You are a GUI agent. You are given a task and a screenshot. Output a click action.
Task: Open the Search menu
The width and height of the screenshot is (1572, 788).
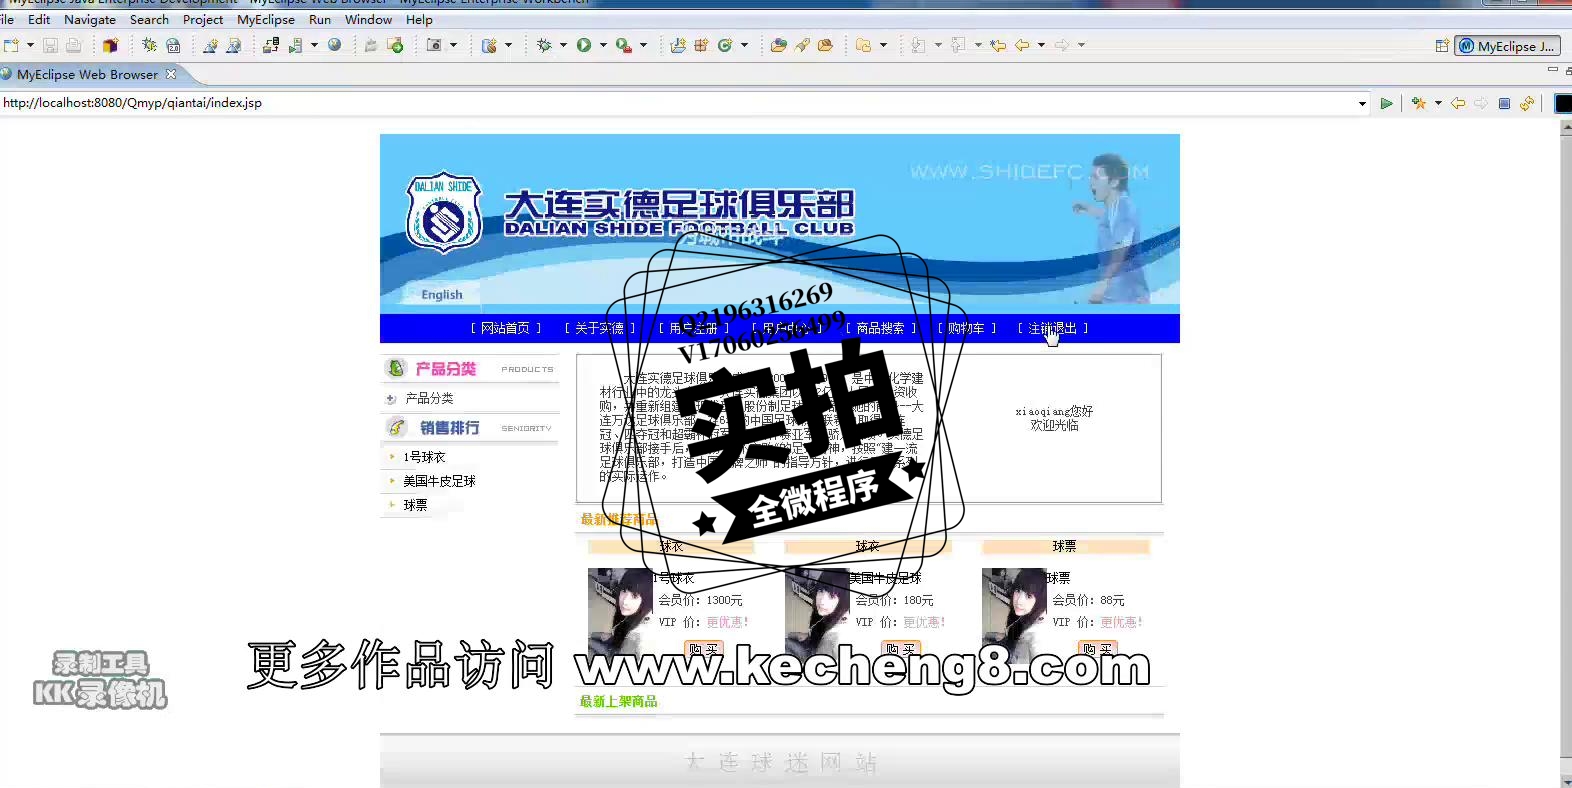(149, 19)
